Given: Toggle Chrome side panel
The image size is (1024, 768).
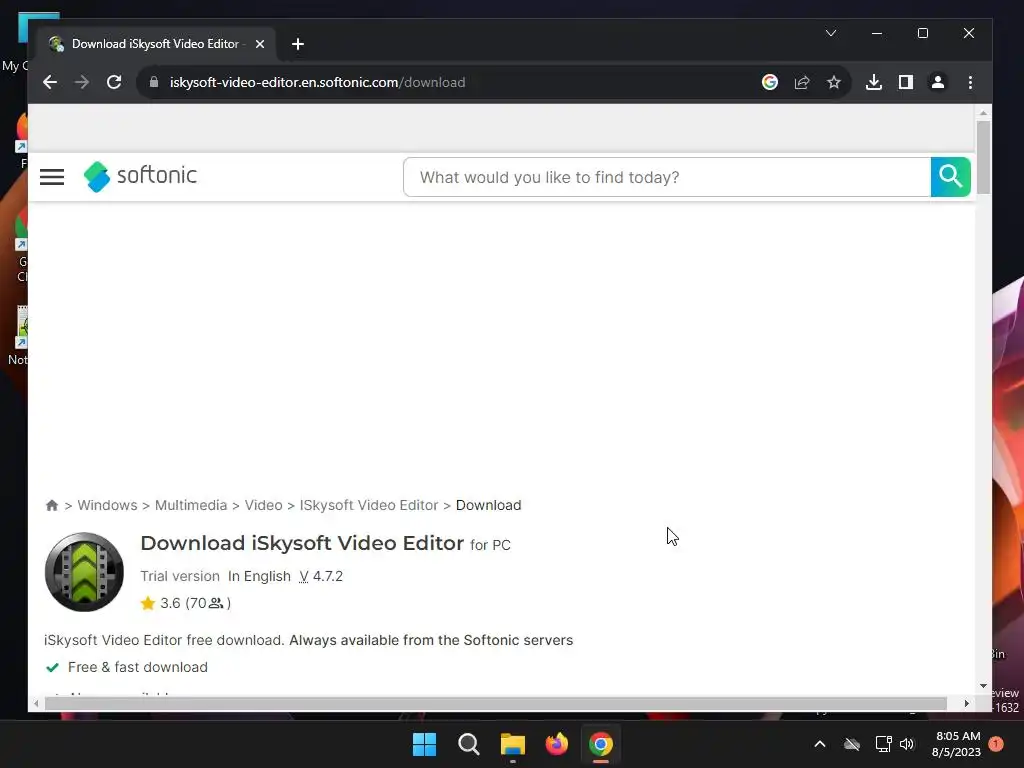Looking at the screenshot, I should (906, 82).
